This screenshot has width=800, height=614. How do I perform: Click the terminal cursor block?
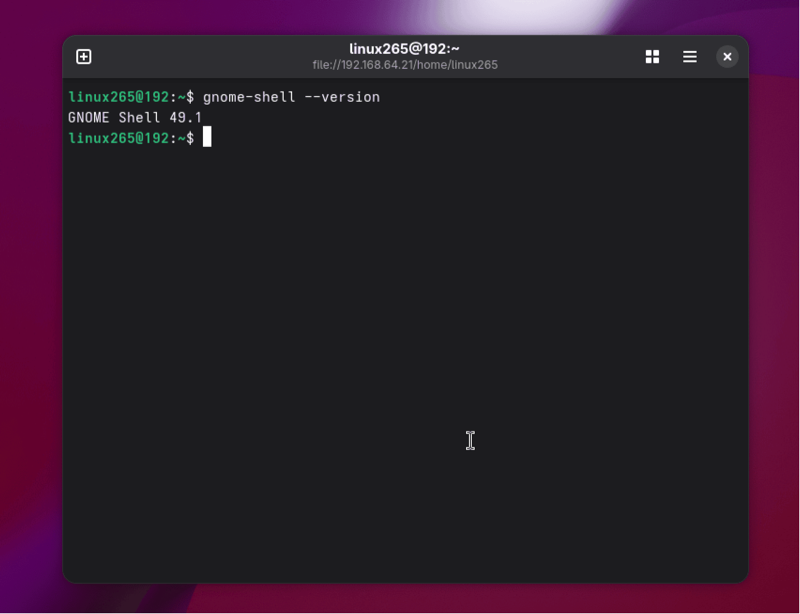207,137
